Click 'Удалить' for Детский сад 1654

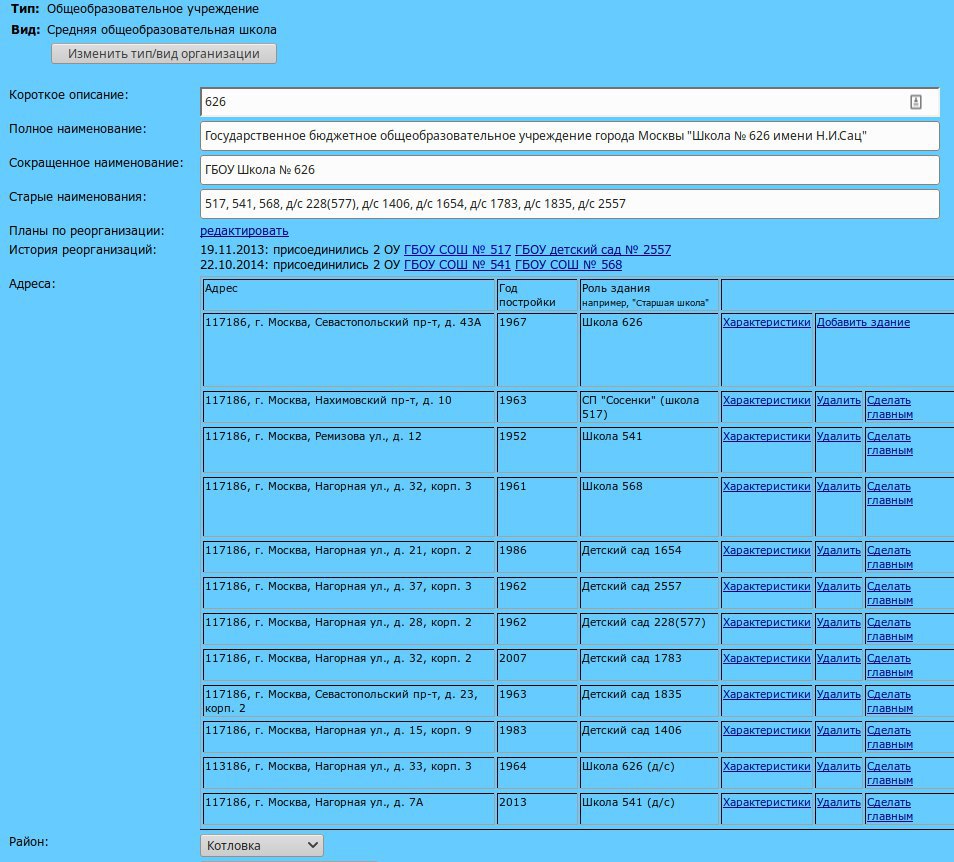[838, 550]
